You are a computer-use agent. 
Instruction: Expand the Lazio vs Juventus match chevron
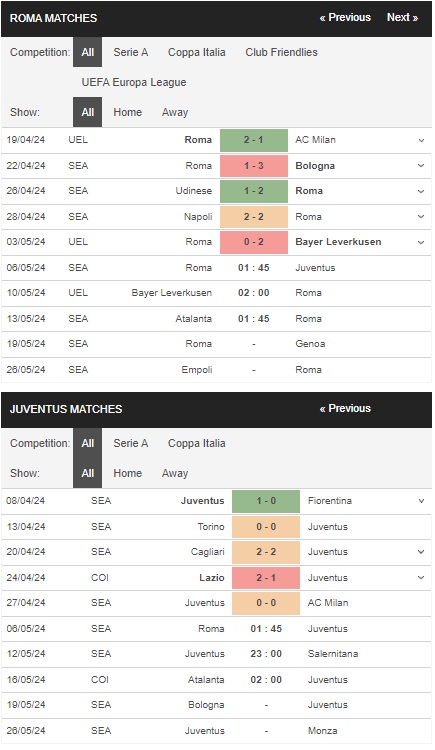click(x=421, y=577)
